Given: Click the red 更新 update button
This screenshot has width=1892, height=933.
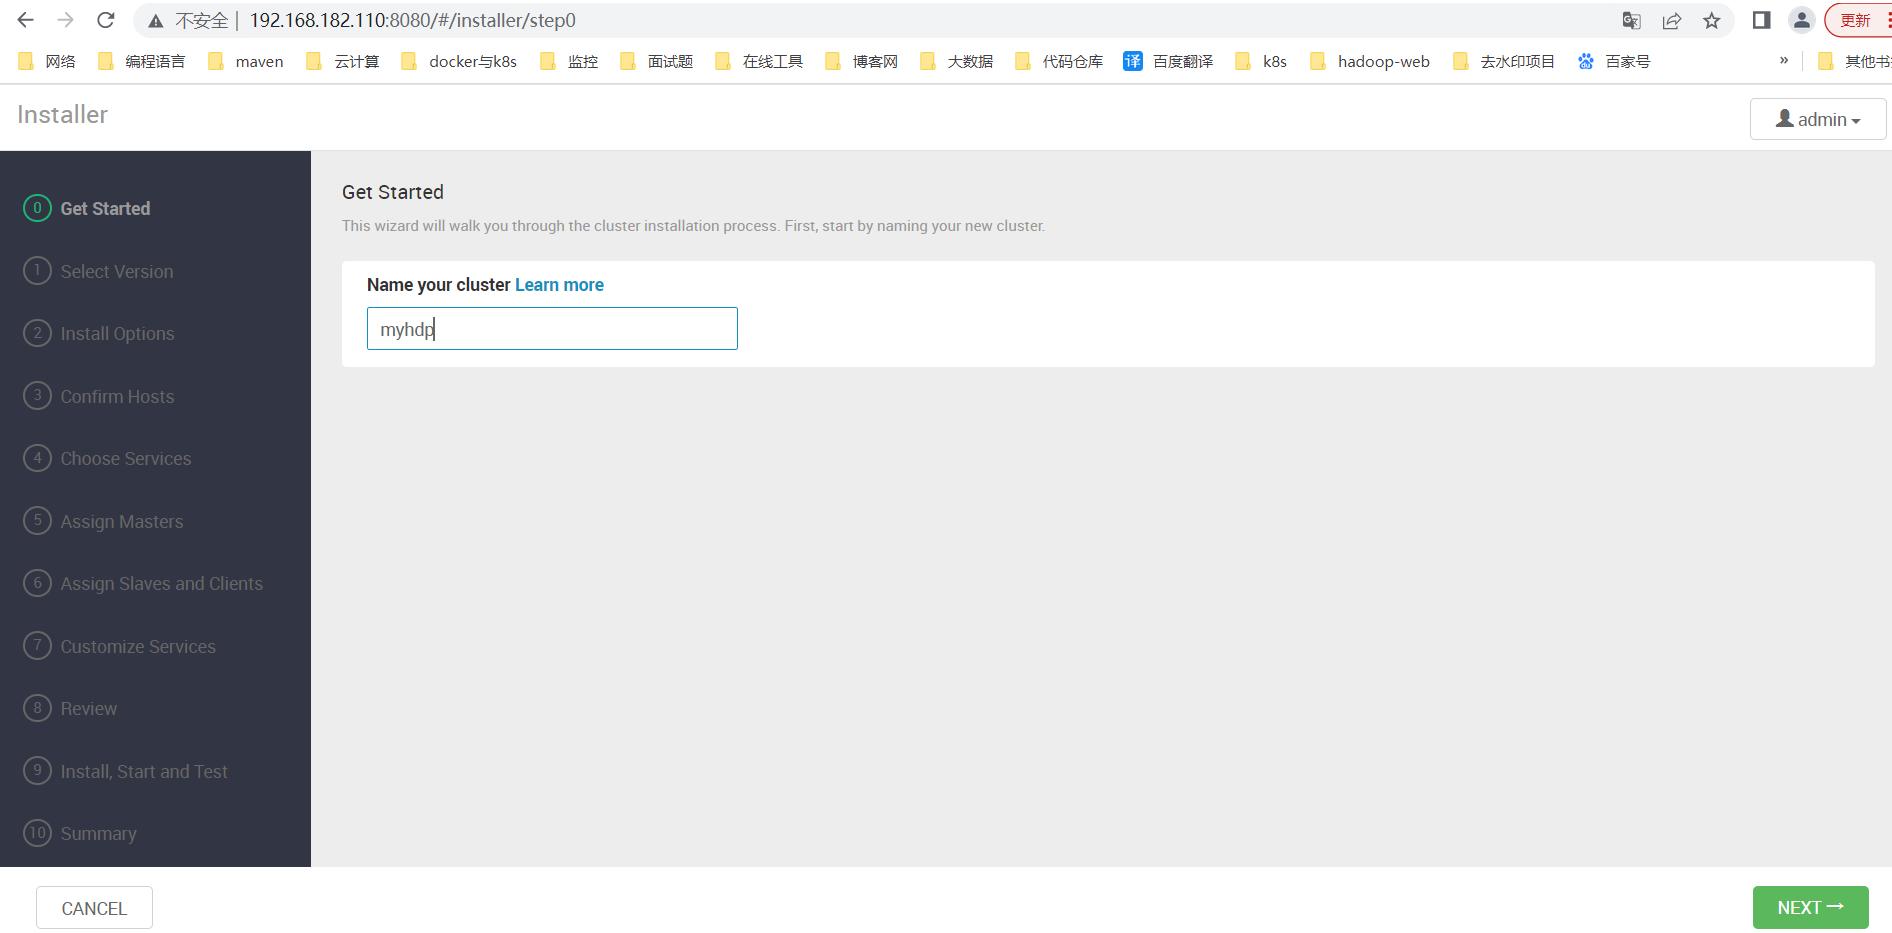Looking at the screenshot, I should [1857, 20].
